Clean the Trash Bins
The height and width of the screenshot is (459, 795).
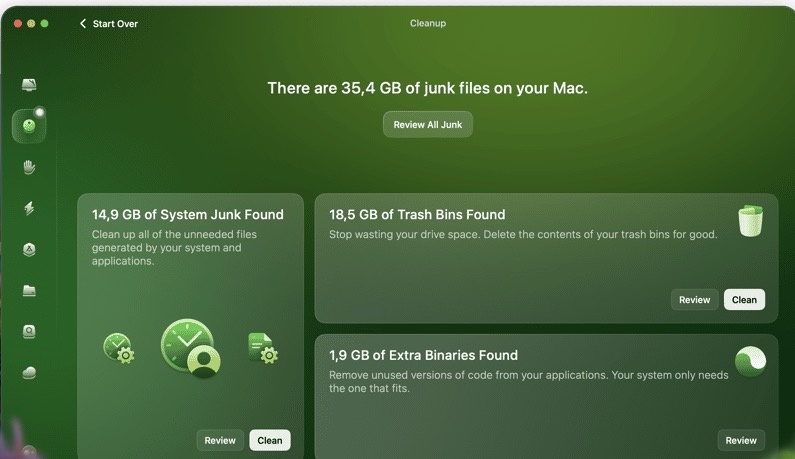(x=744, y=300)
